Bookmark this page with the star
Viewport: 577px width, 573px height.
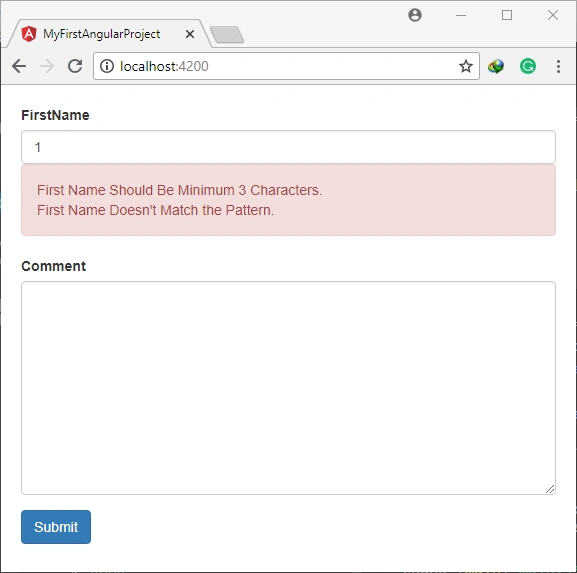pyautogui.click(x=466, y=66)
